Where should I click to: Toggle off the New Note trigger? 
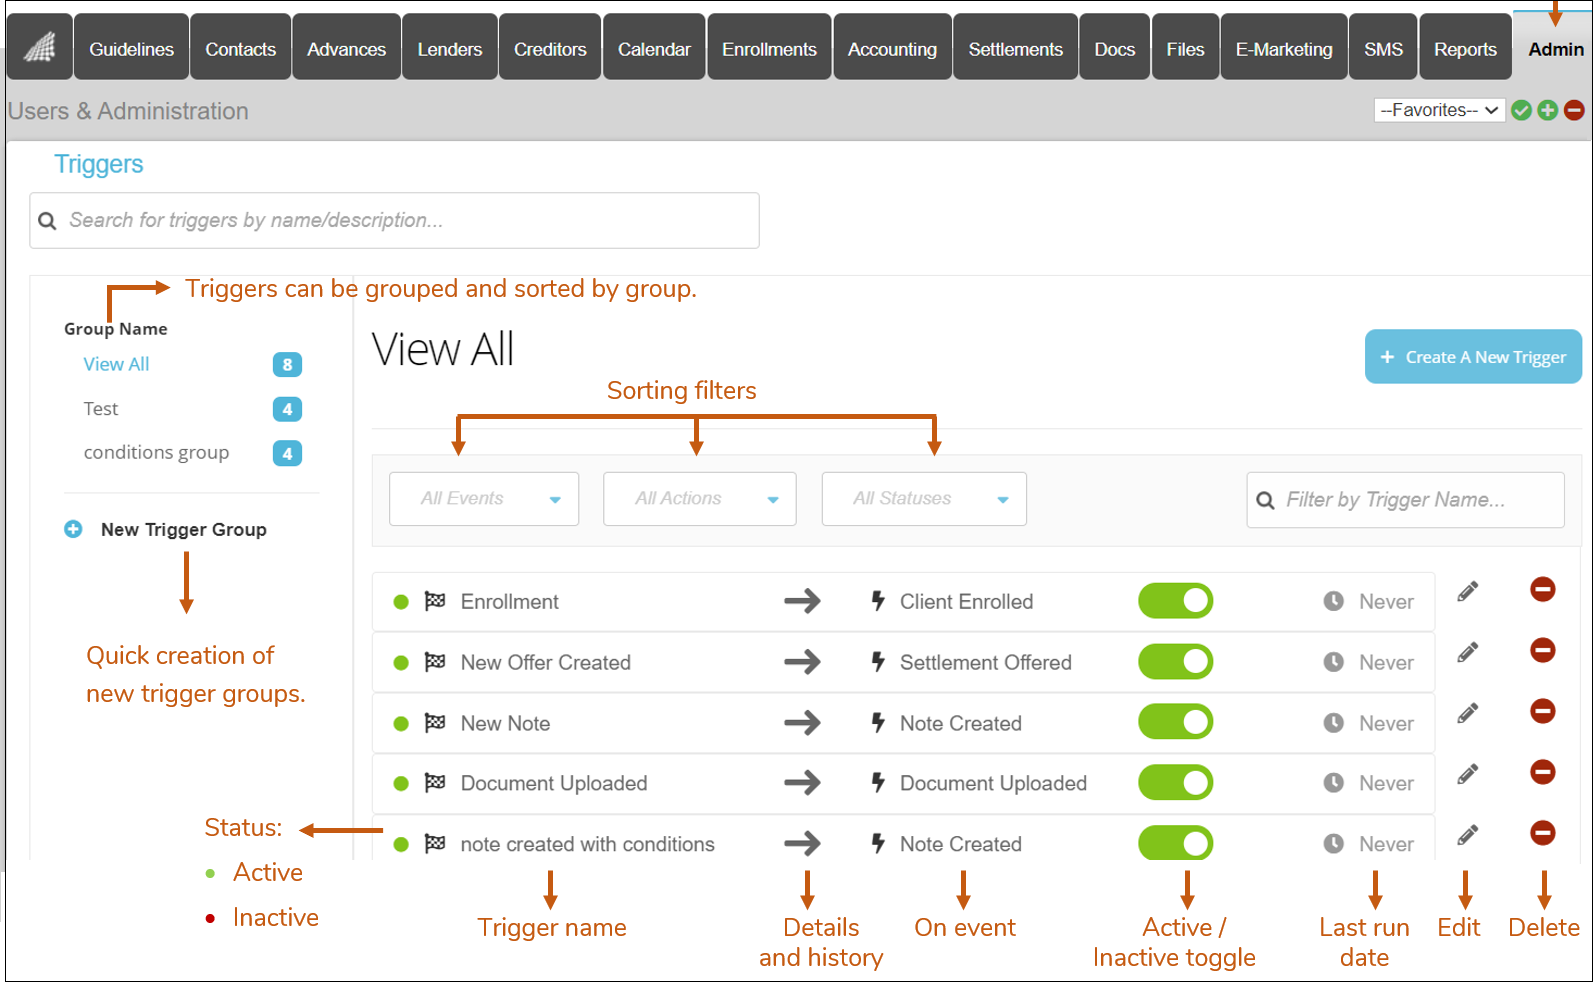[1175, 722]
